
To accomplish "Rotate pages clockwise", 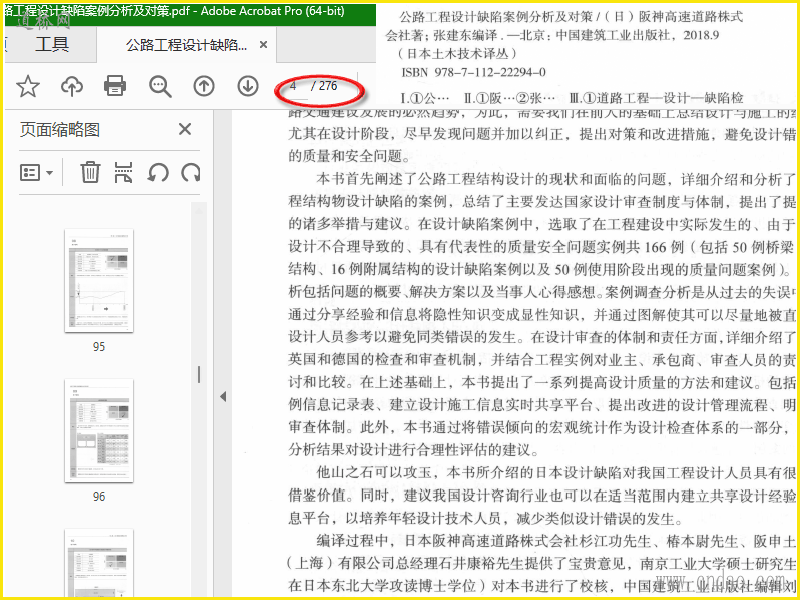I will coord(191,172).
